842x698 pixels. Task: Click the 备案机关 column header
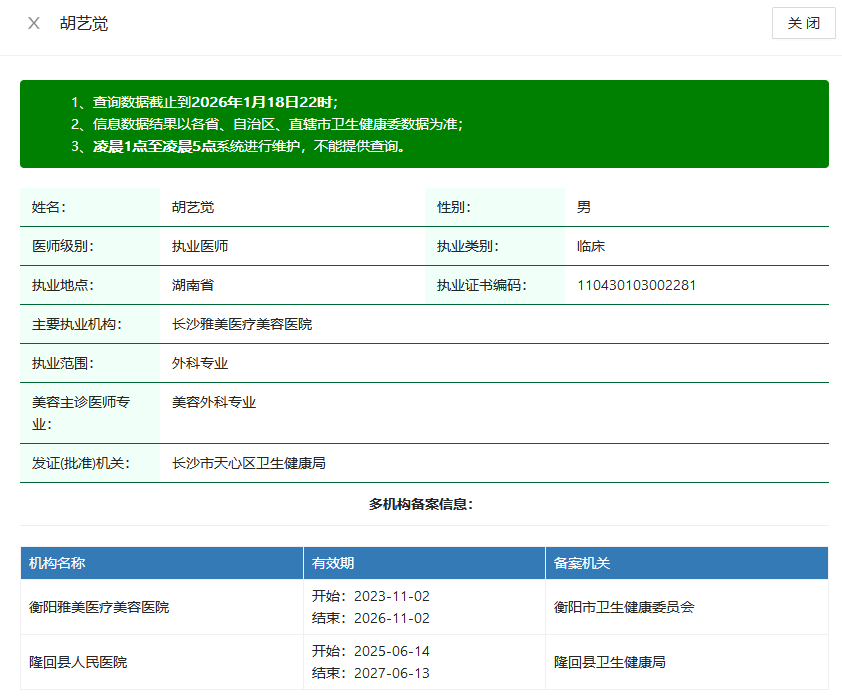click(x=582, y=563)
